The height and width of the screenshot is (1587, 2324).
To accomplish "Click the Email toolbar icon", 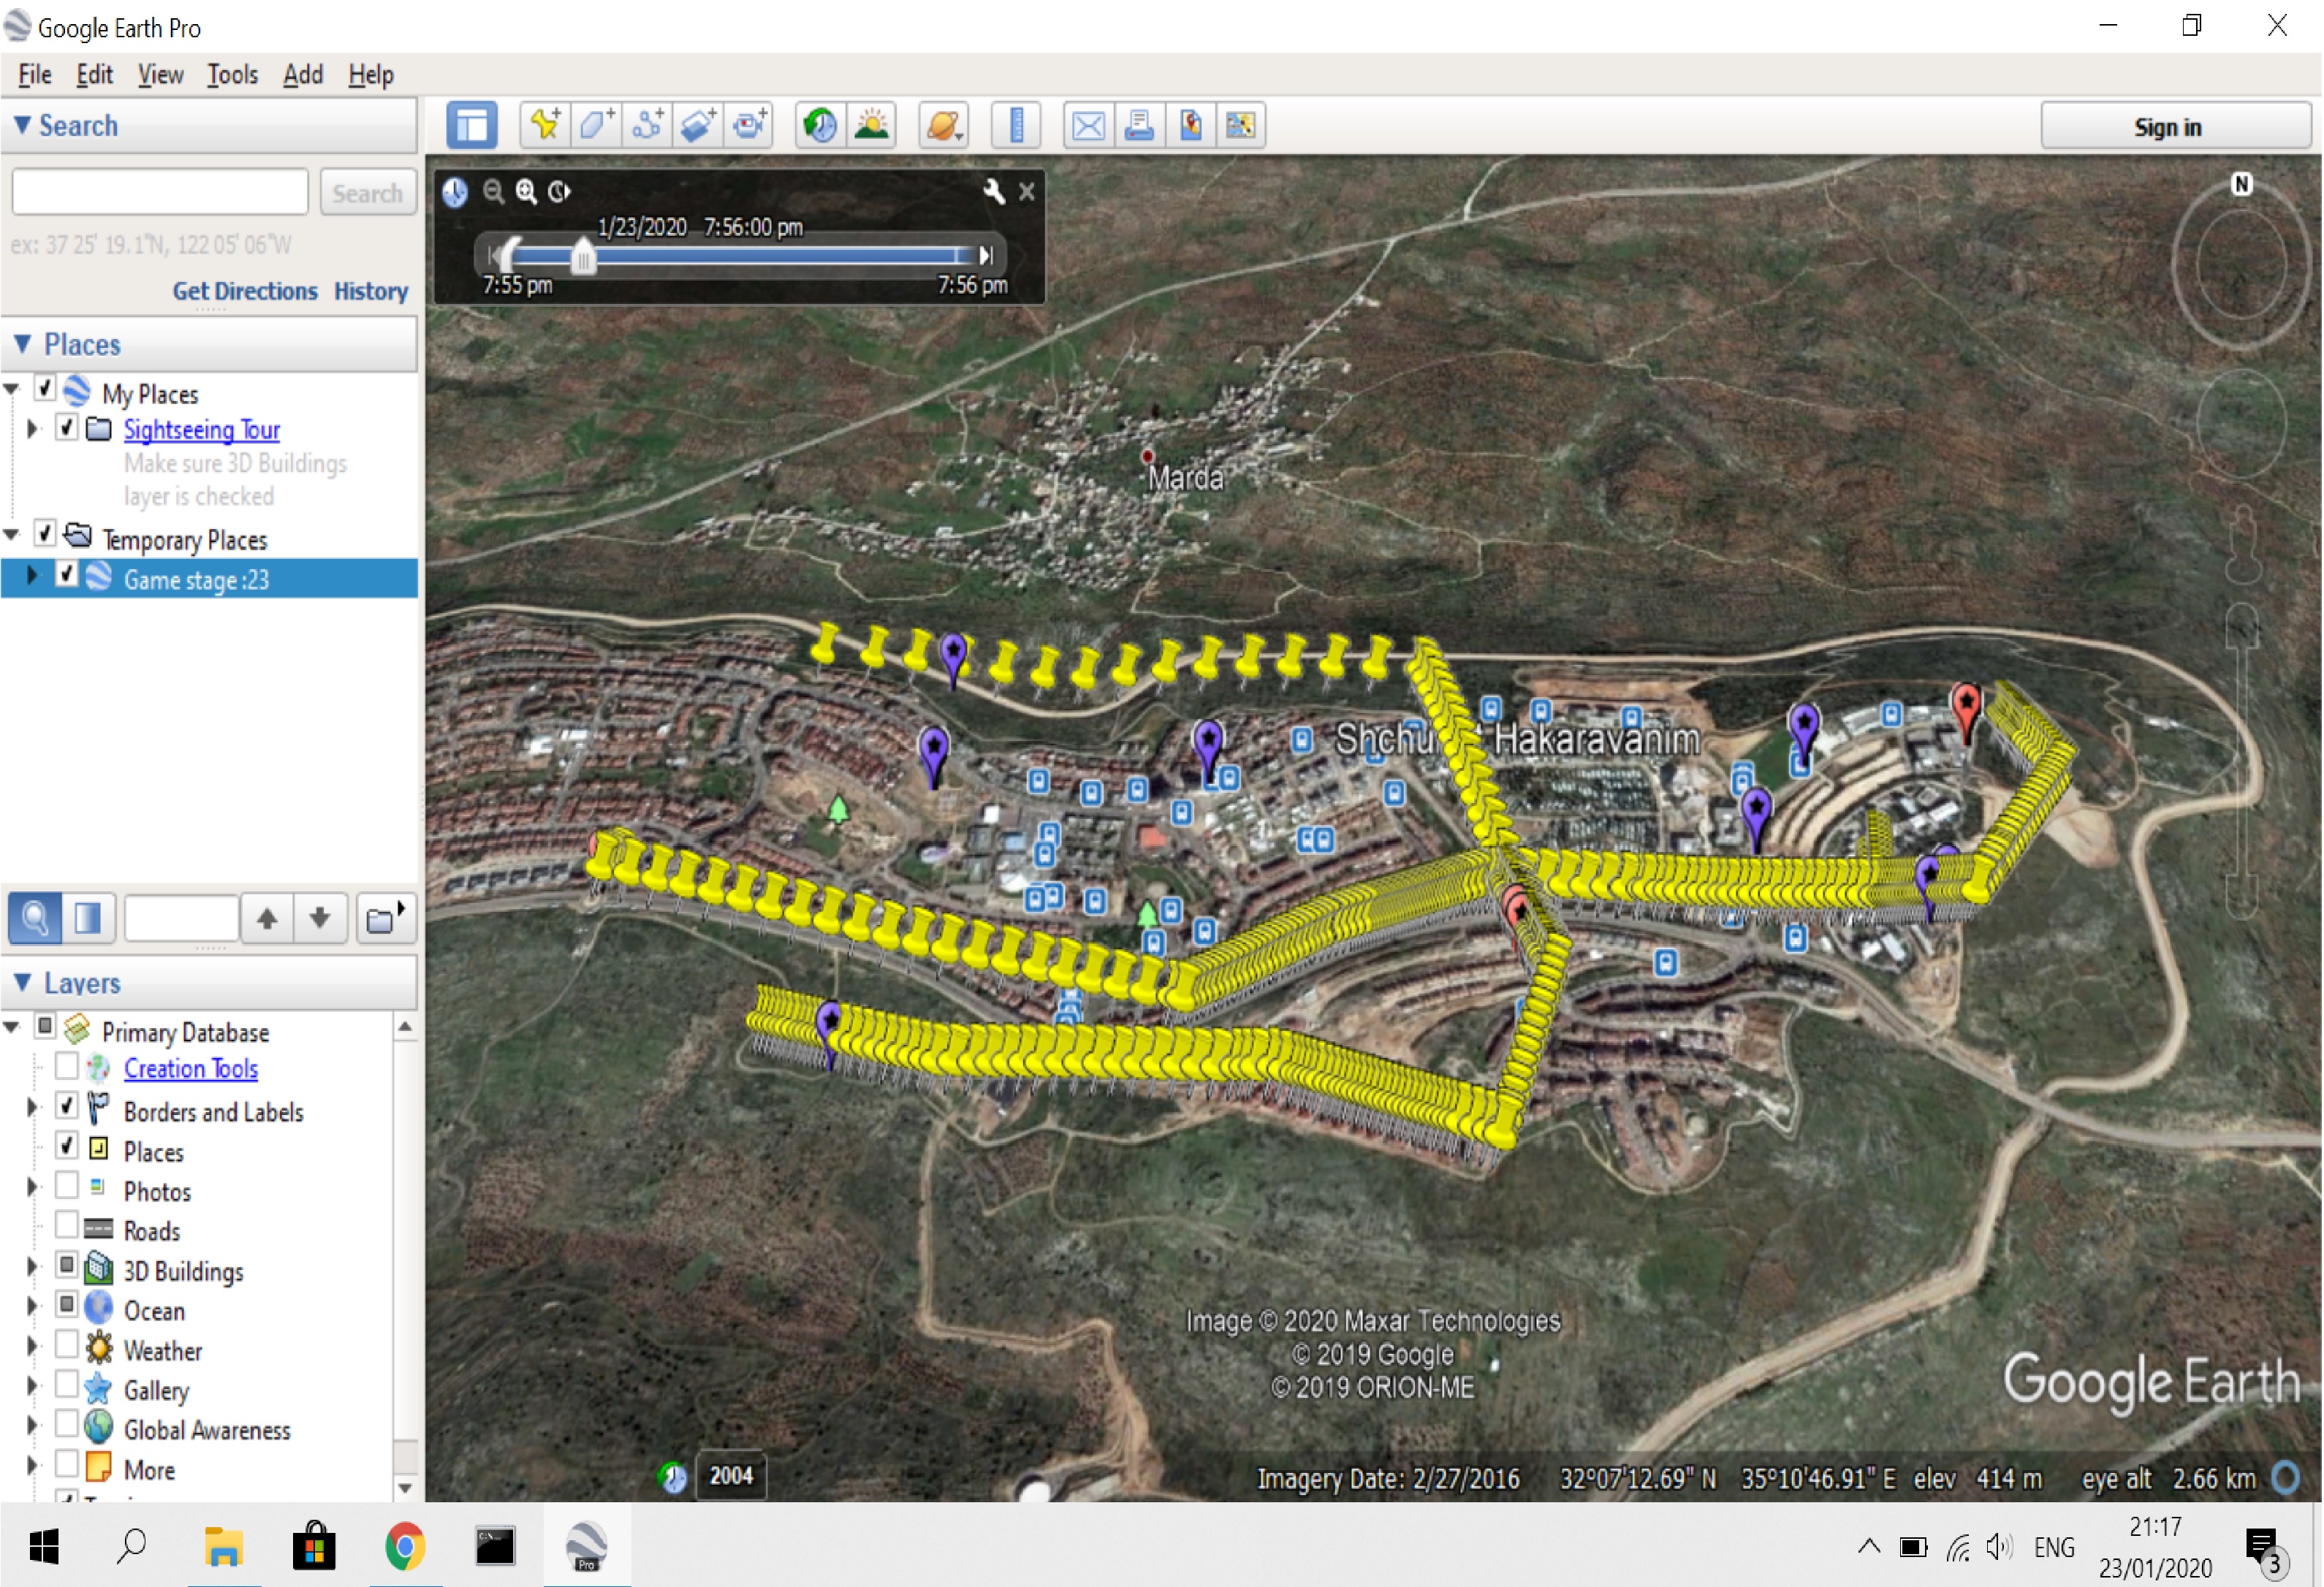I will tap(1088, 126).
